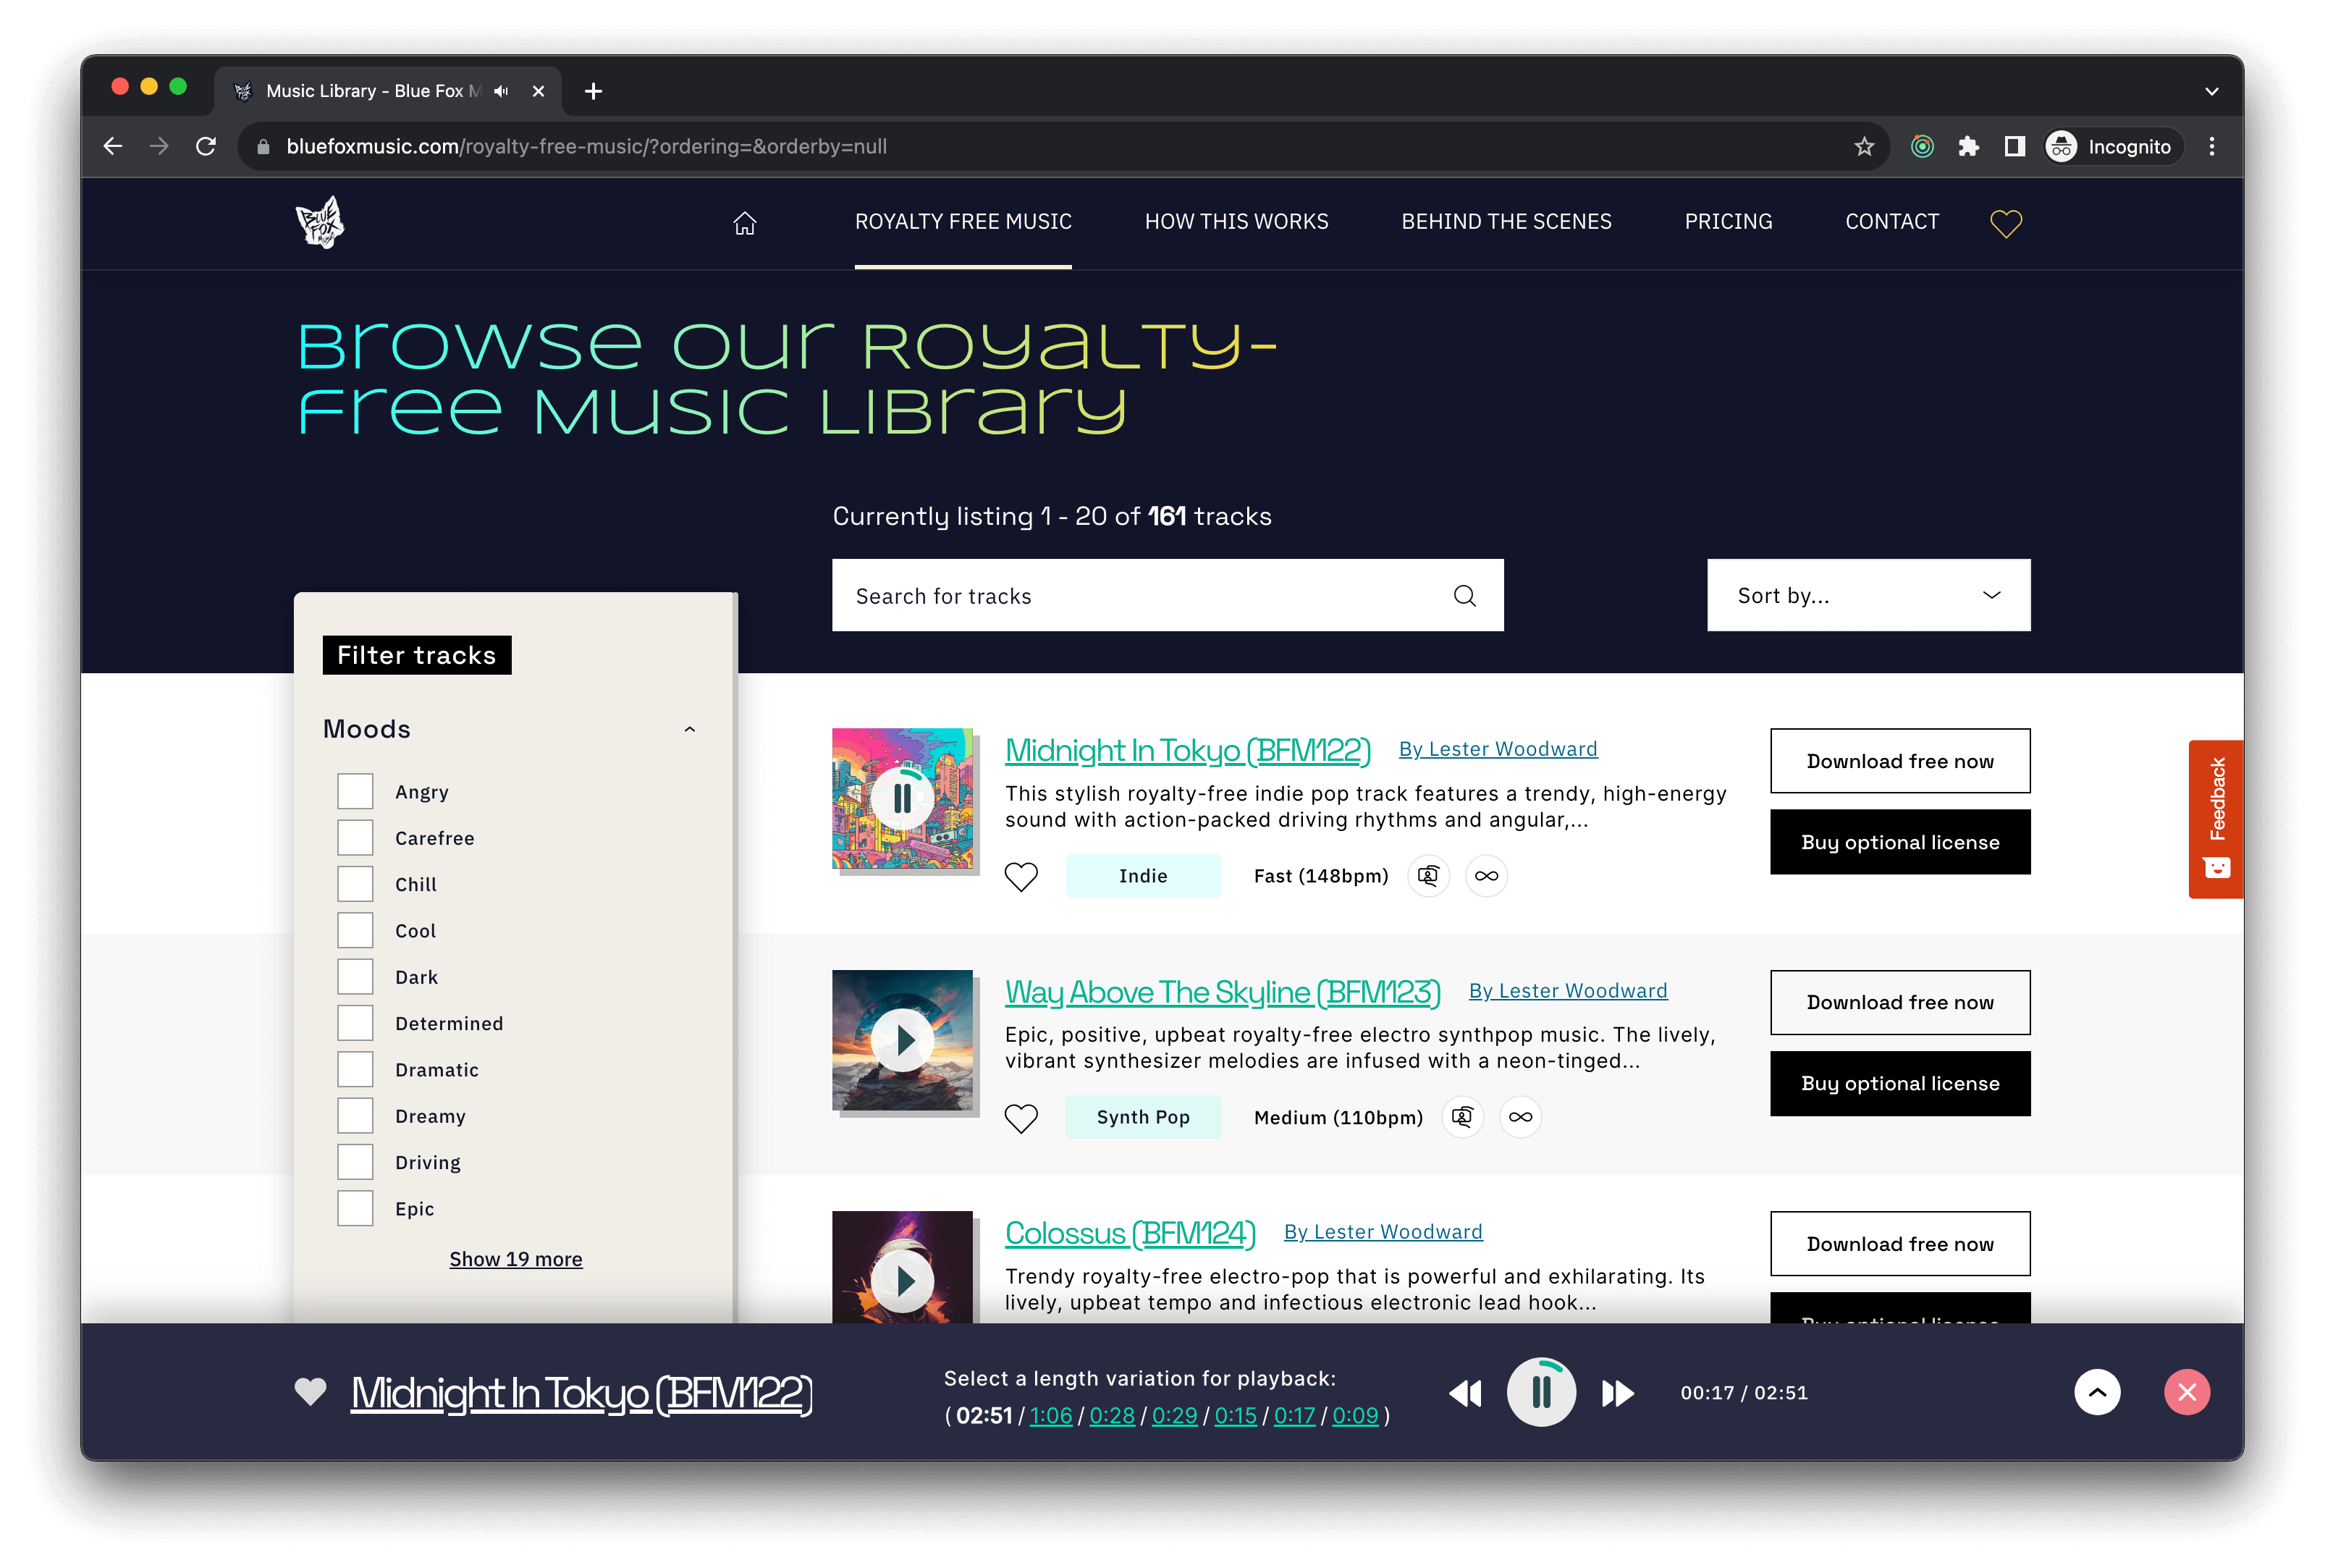
Task: Go to How This Works page
Action: pos(1236,222)
